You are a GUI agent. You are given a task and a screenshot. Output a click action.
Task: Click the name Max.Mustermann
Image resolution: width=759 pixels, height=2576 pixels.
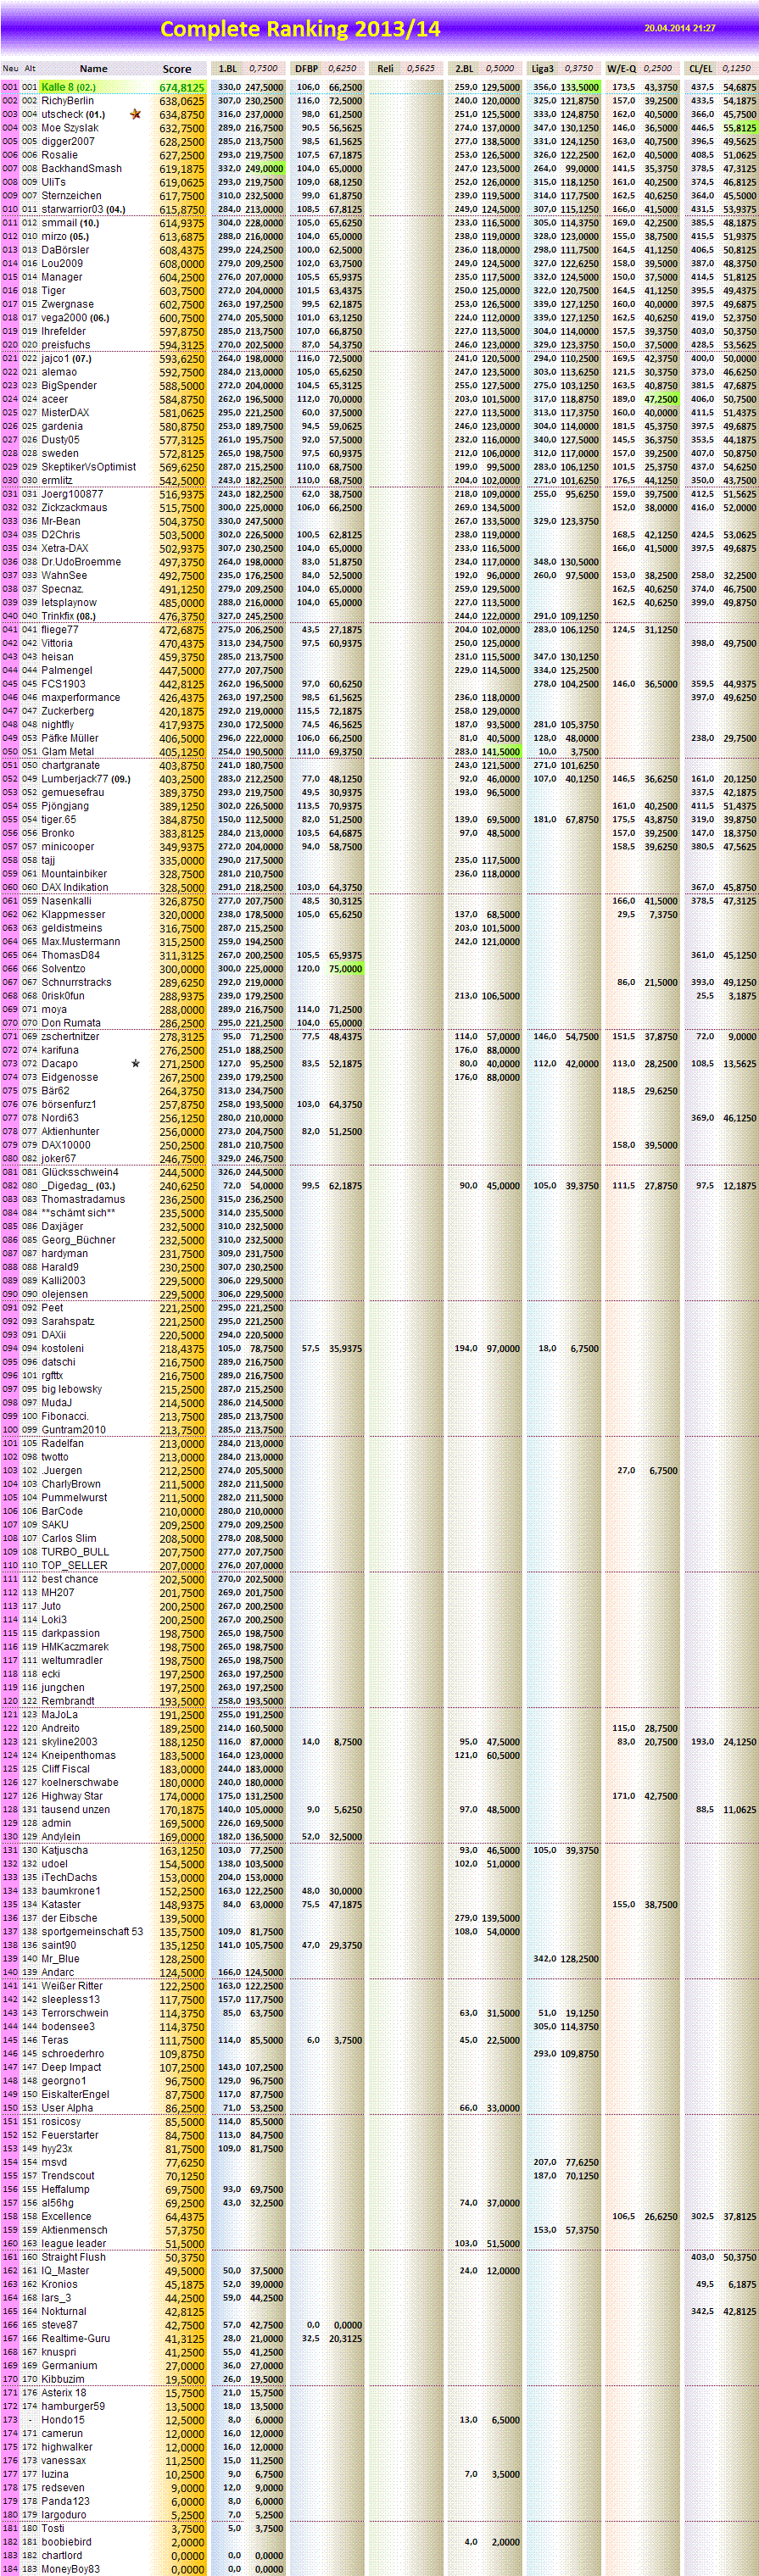[x=81, y=941]
